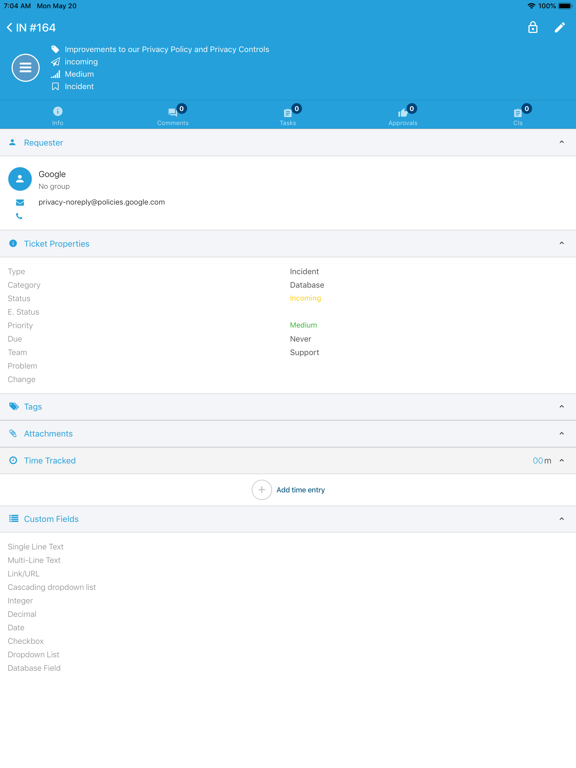Tap the Multi-Line Text field

click(34, 560)
